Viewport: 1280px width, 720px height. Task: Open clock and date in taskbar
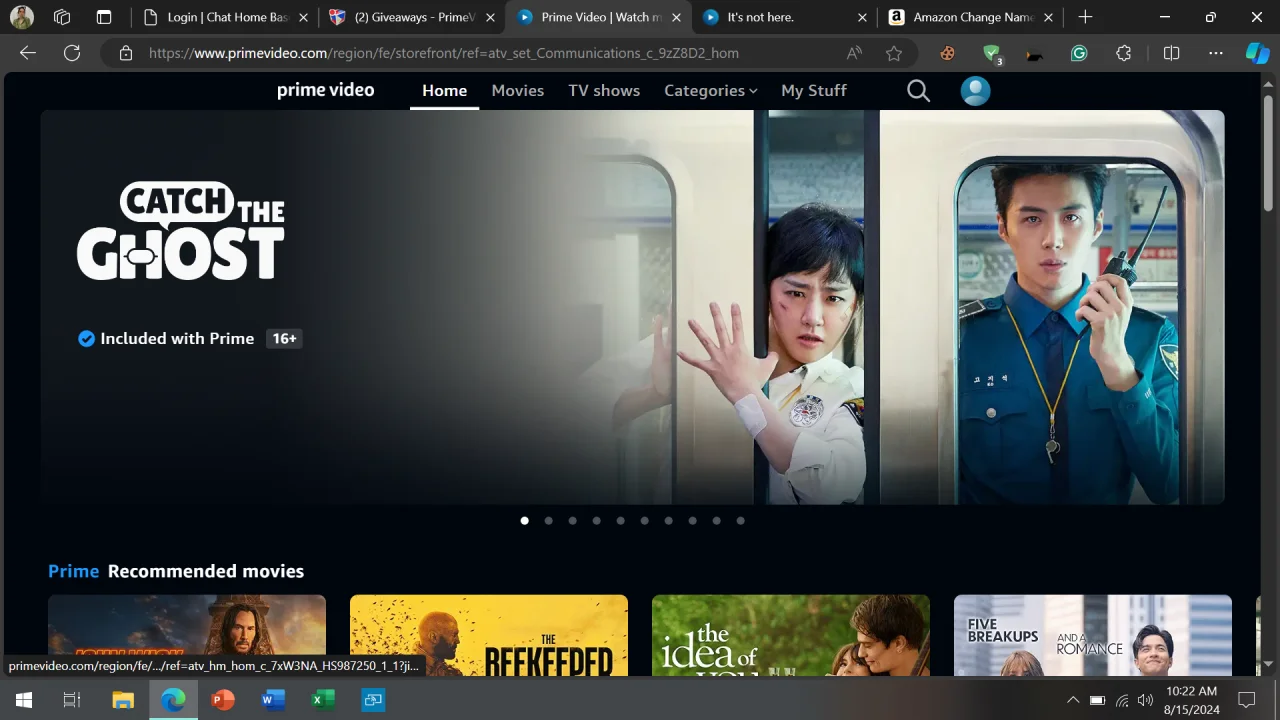tap(1192, 700)
